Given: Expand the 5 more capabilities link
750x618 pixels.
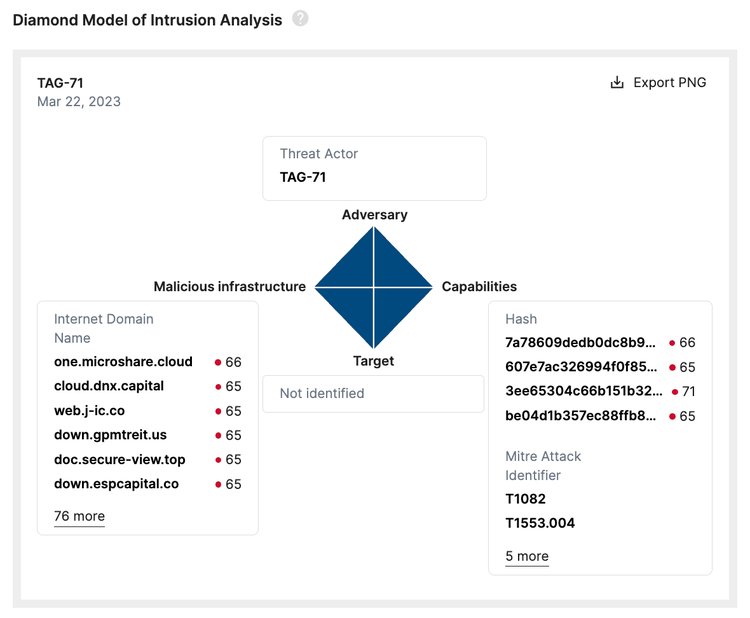Looking at the screenshot, I should pos(527,556).
